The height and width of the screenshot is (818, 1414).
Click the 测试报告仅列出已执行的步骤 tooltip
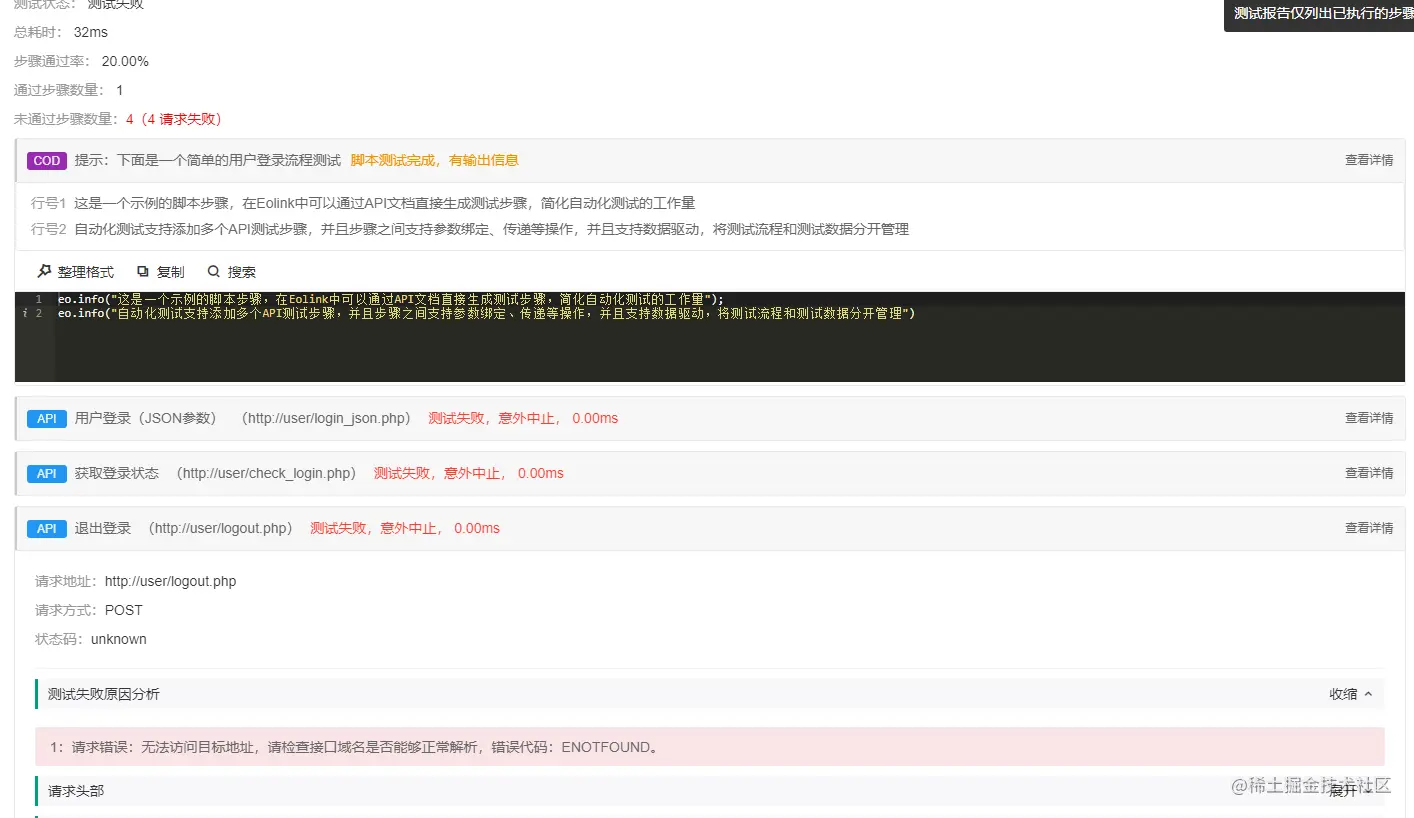click(1319, 14)
